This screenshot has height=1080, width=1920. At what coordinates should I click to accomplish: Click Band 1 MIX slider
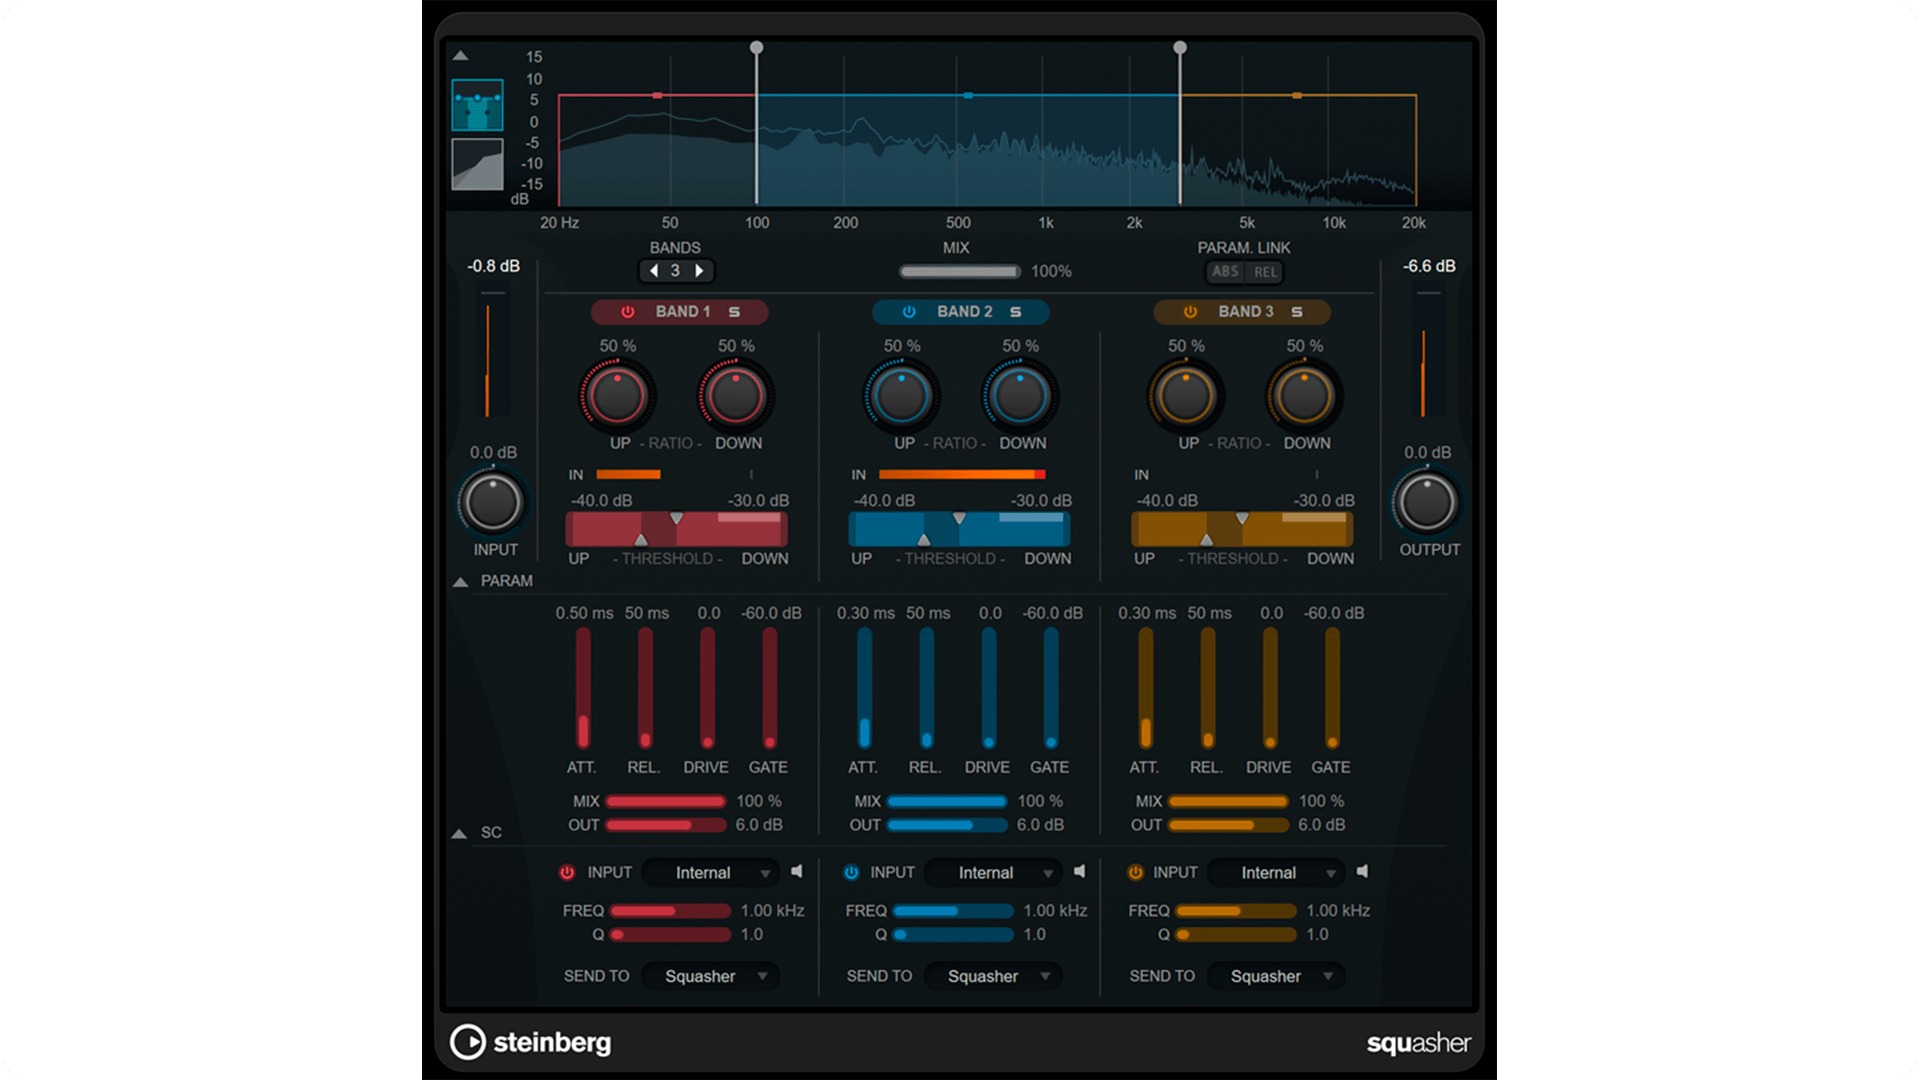coord(666,802)
